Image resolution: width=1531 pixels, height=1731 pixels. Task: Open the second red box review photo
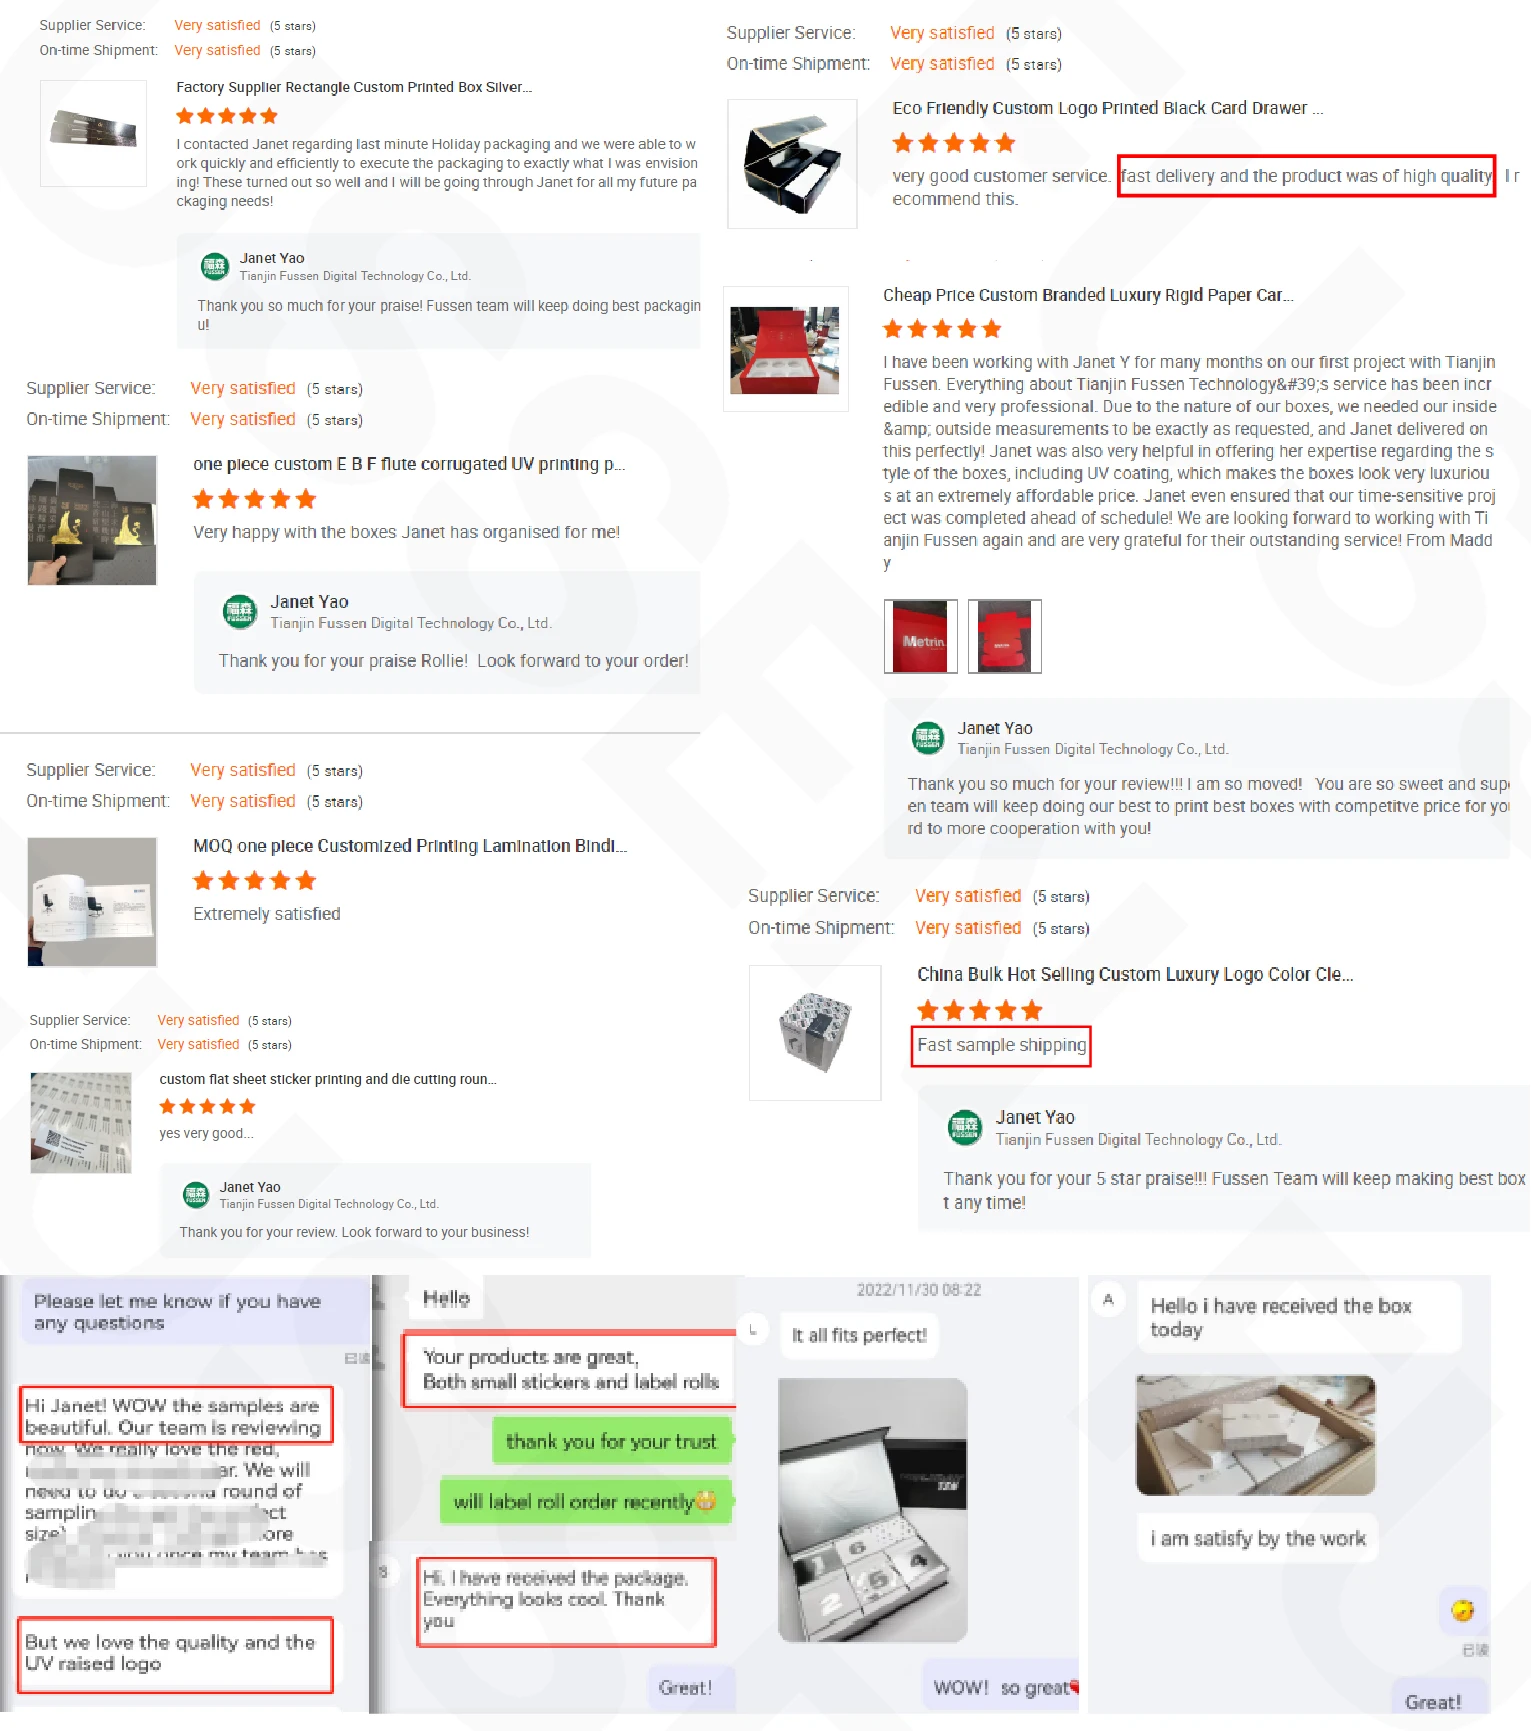pos(1005,636)
